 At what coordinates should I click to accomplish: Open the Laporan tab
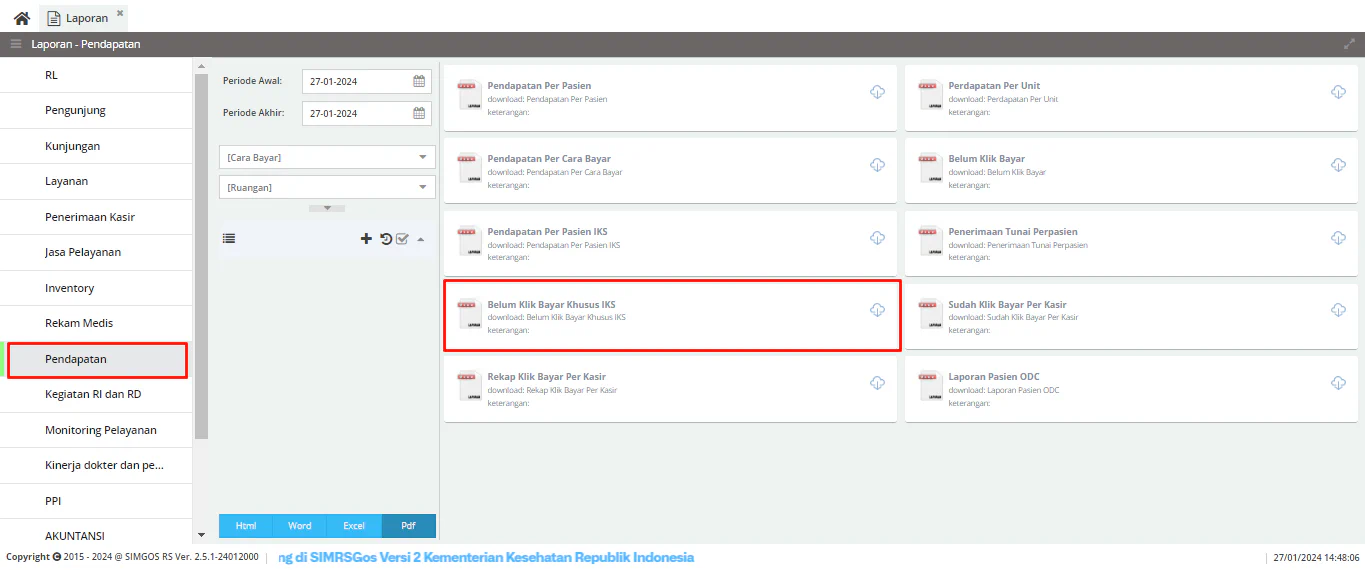click(x=86, y=18)
